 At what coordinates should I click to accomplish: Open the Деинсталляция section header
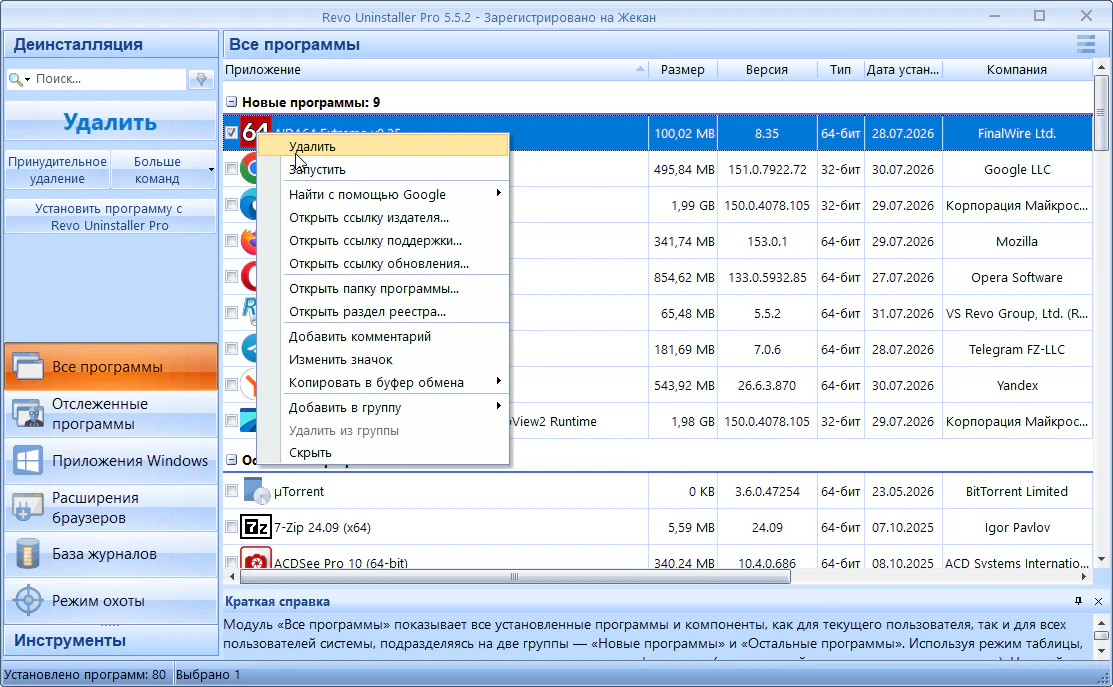(110, 44)
